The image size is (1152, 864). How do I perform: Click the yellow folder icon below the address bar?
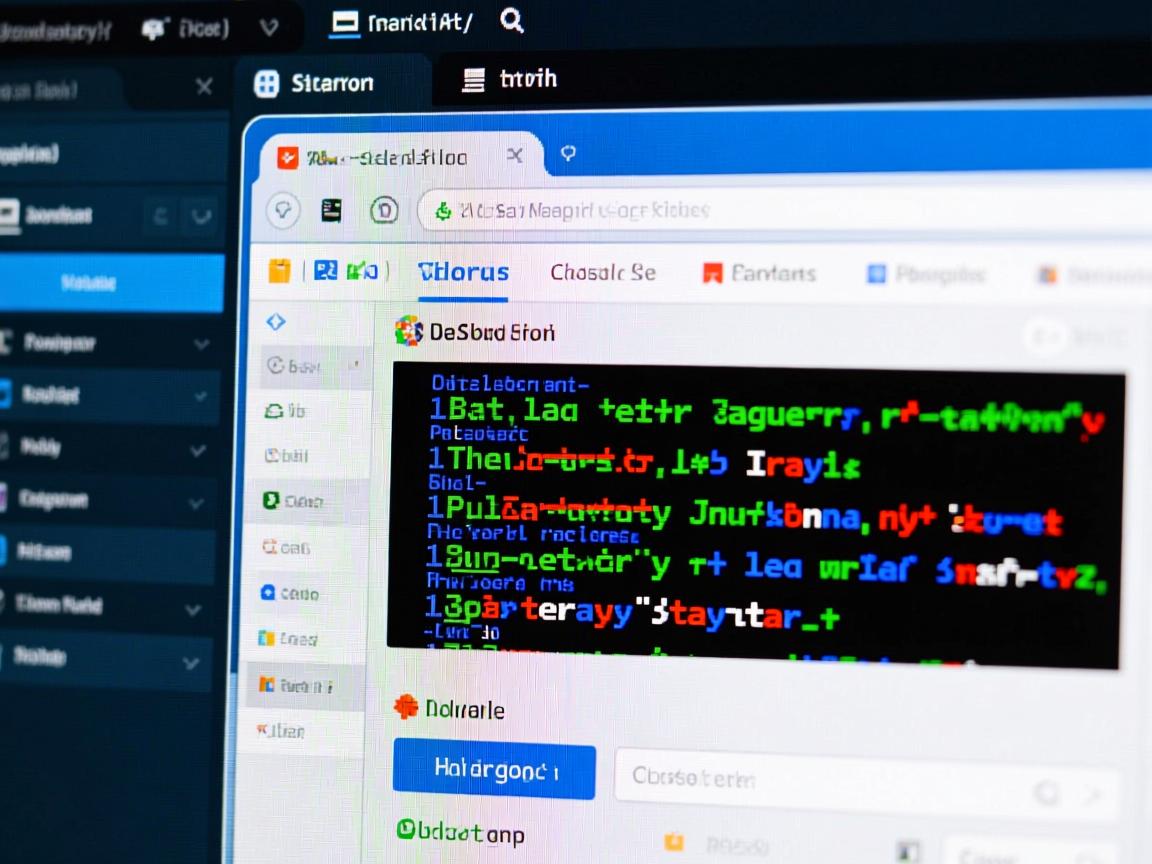click(x=280, y=270)
